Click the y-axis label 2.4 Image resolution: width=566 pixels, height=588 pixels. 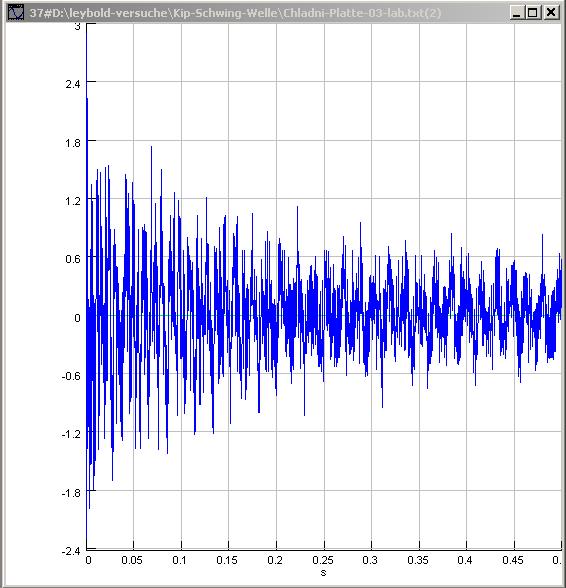tap(73, 84)
